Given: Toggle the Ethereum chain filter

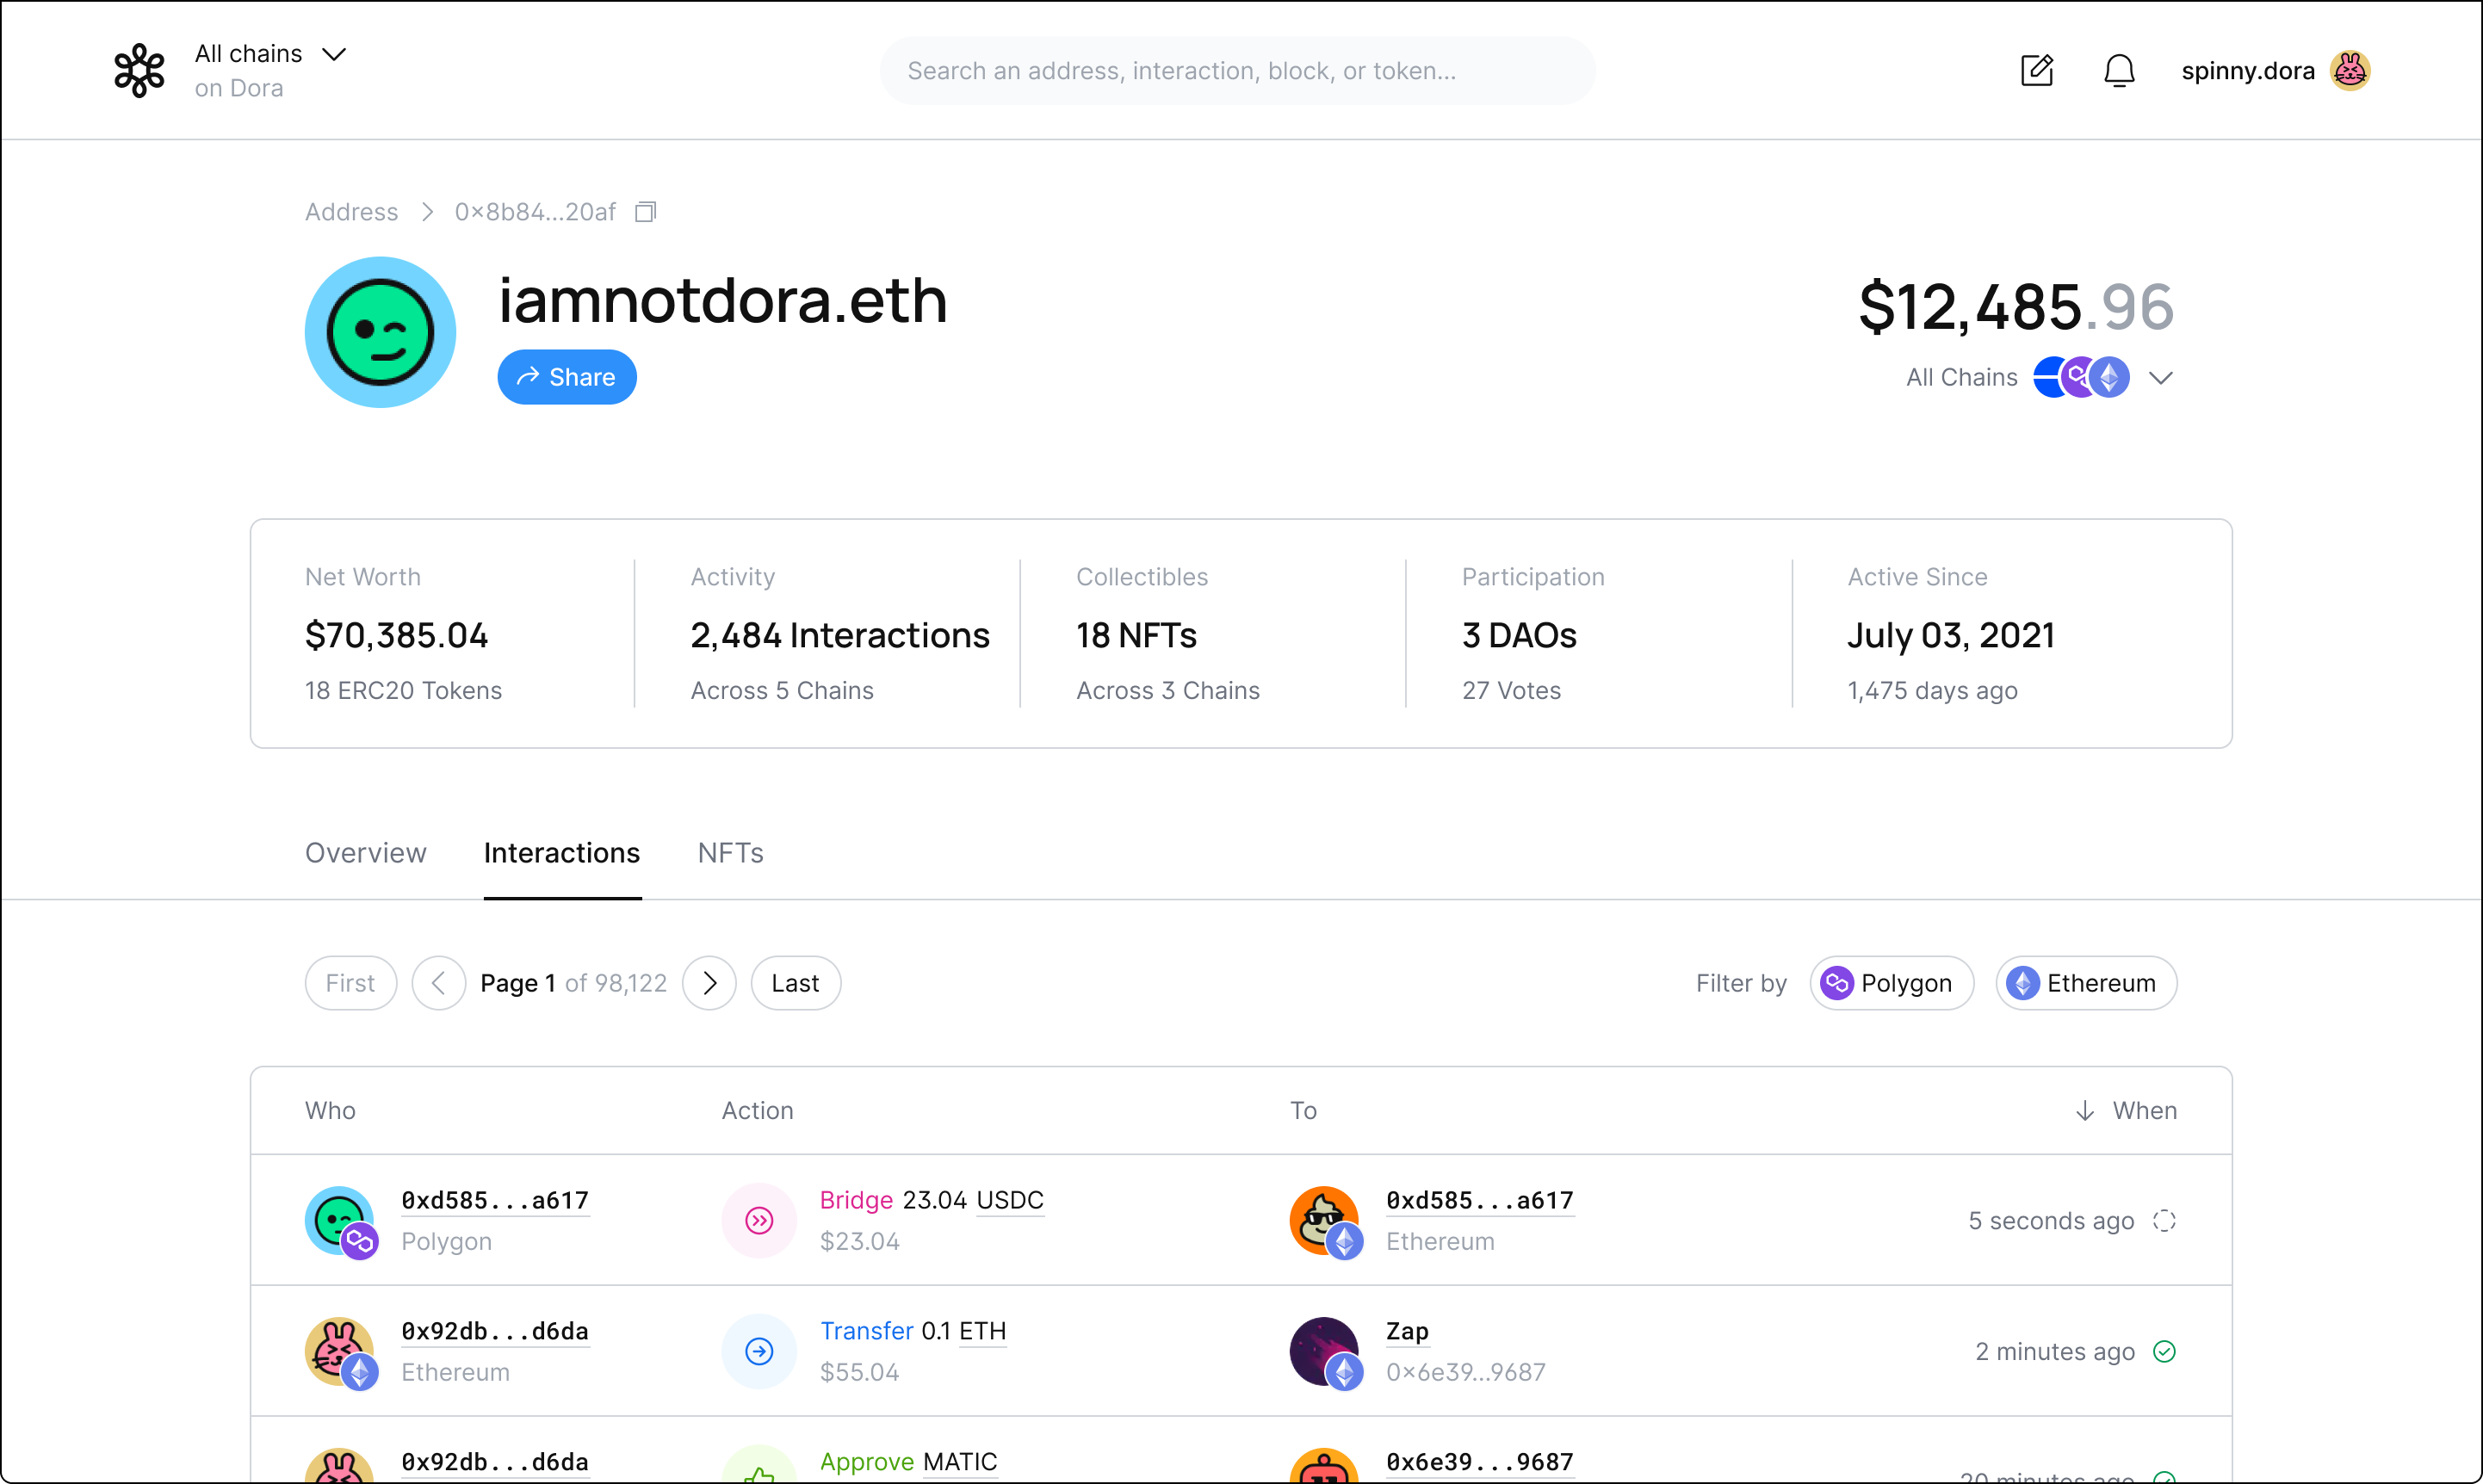Looking at the screenshot, I should [2085, 983].
